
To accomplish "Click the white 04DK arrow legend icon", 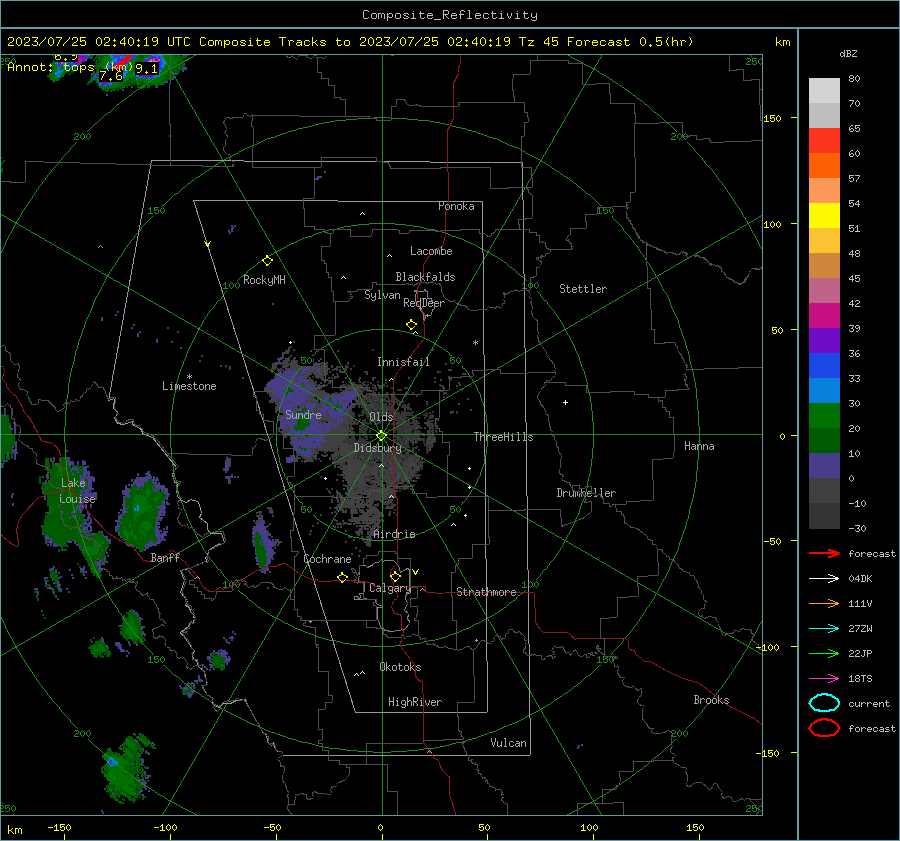I will (824, 579).
